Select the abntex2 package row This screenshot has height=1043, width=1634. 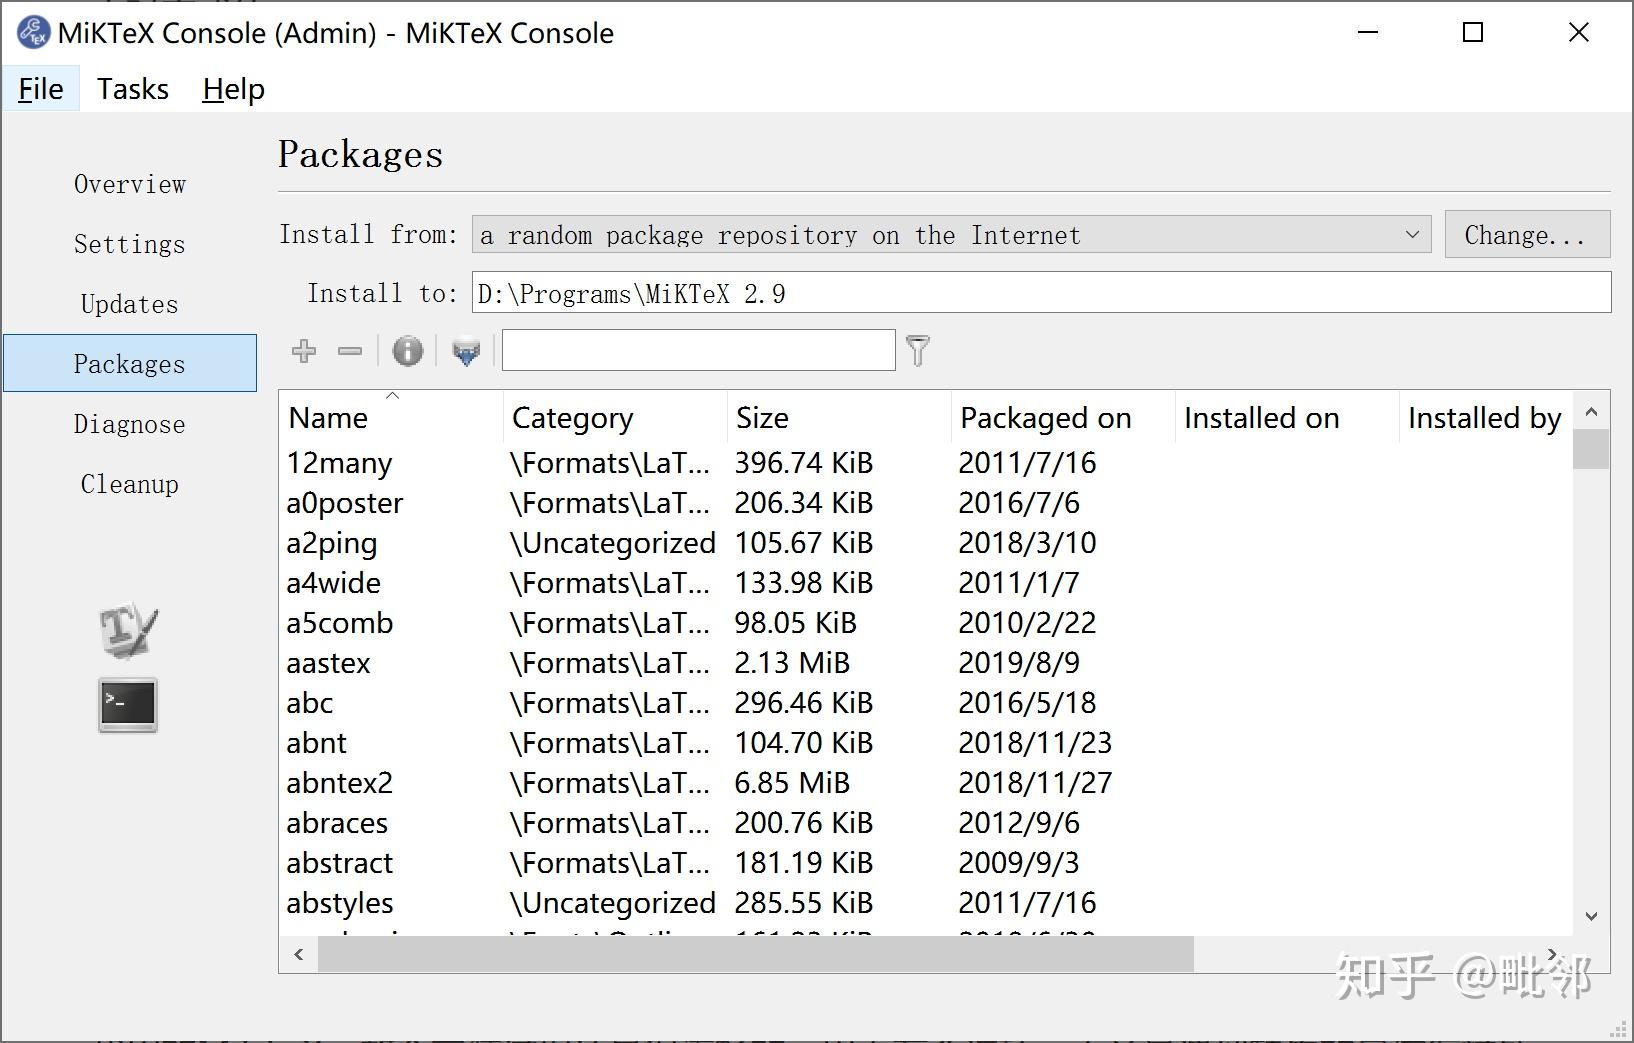coord(340,783)
